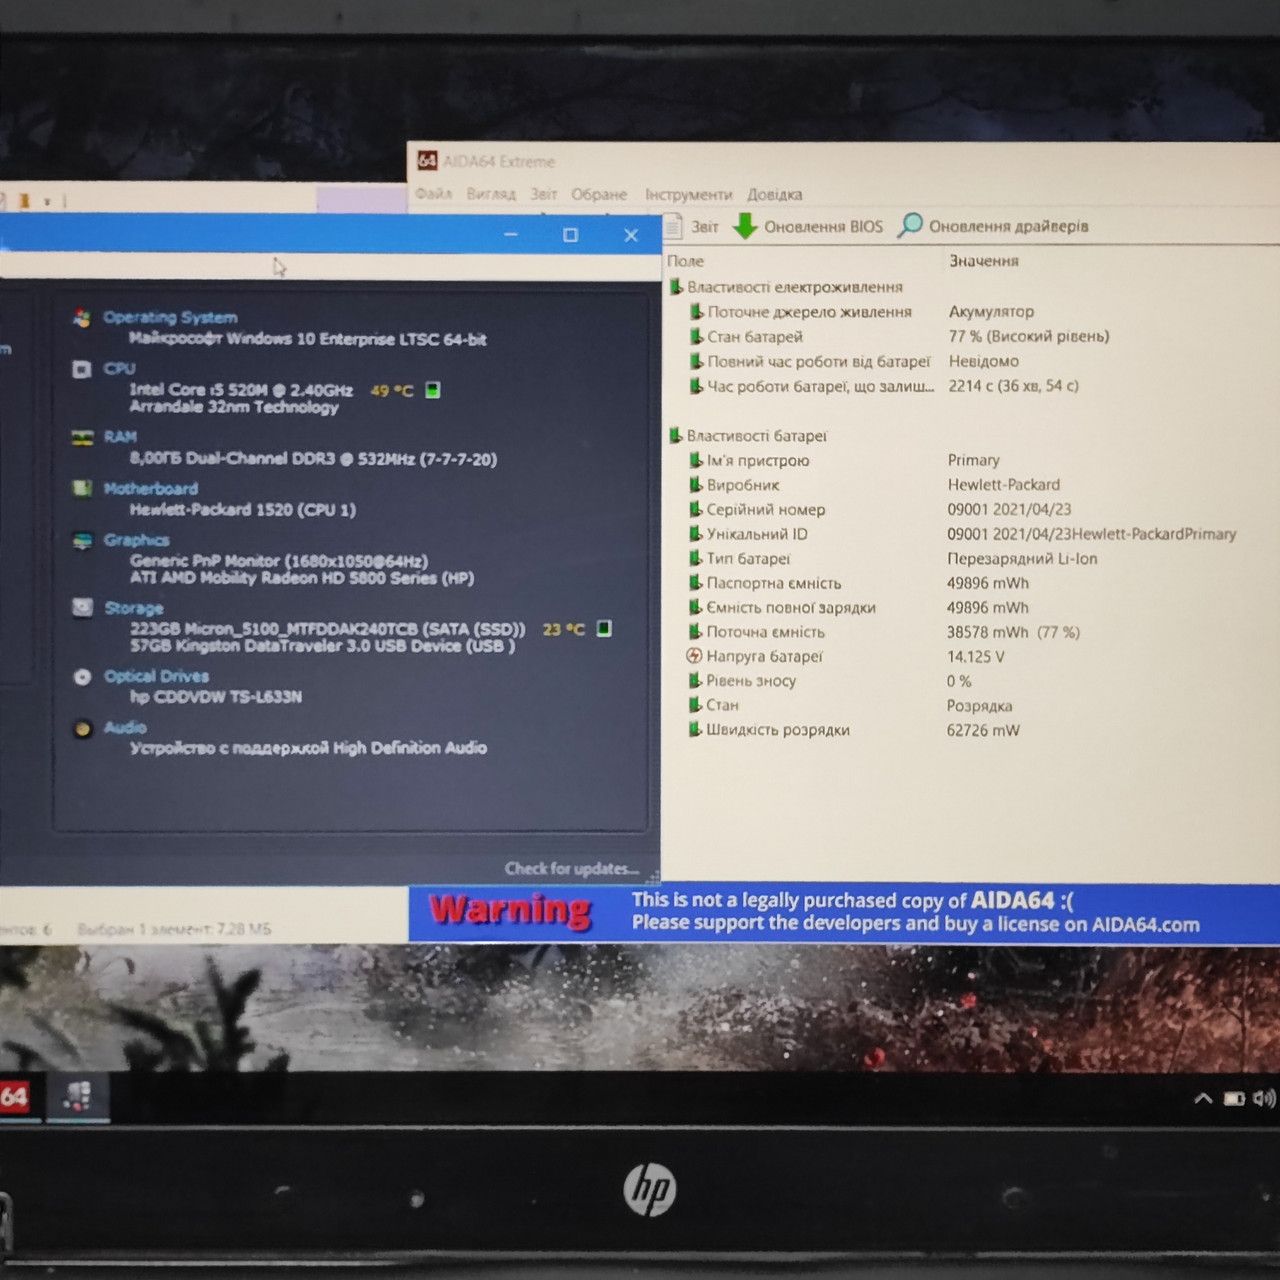Click the icon beside Тип батареї
Viewport: 1280px width, 1280px height.
pyautogui.click(x=696, y=558)
